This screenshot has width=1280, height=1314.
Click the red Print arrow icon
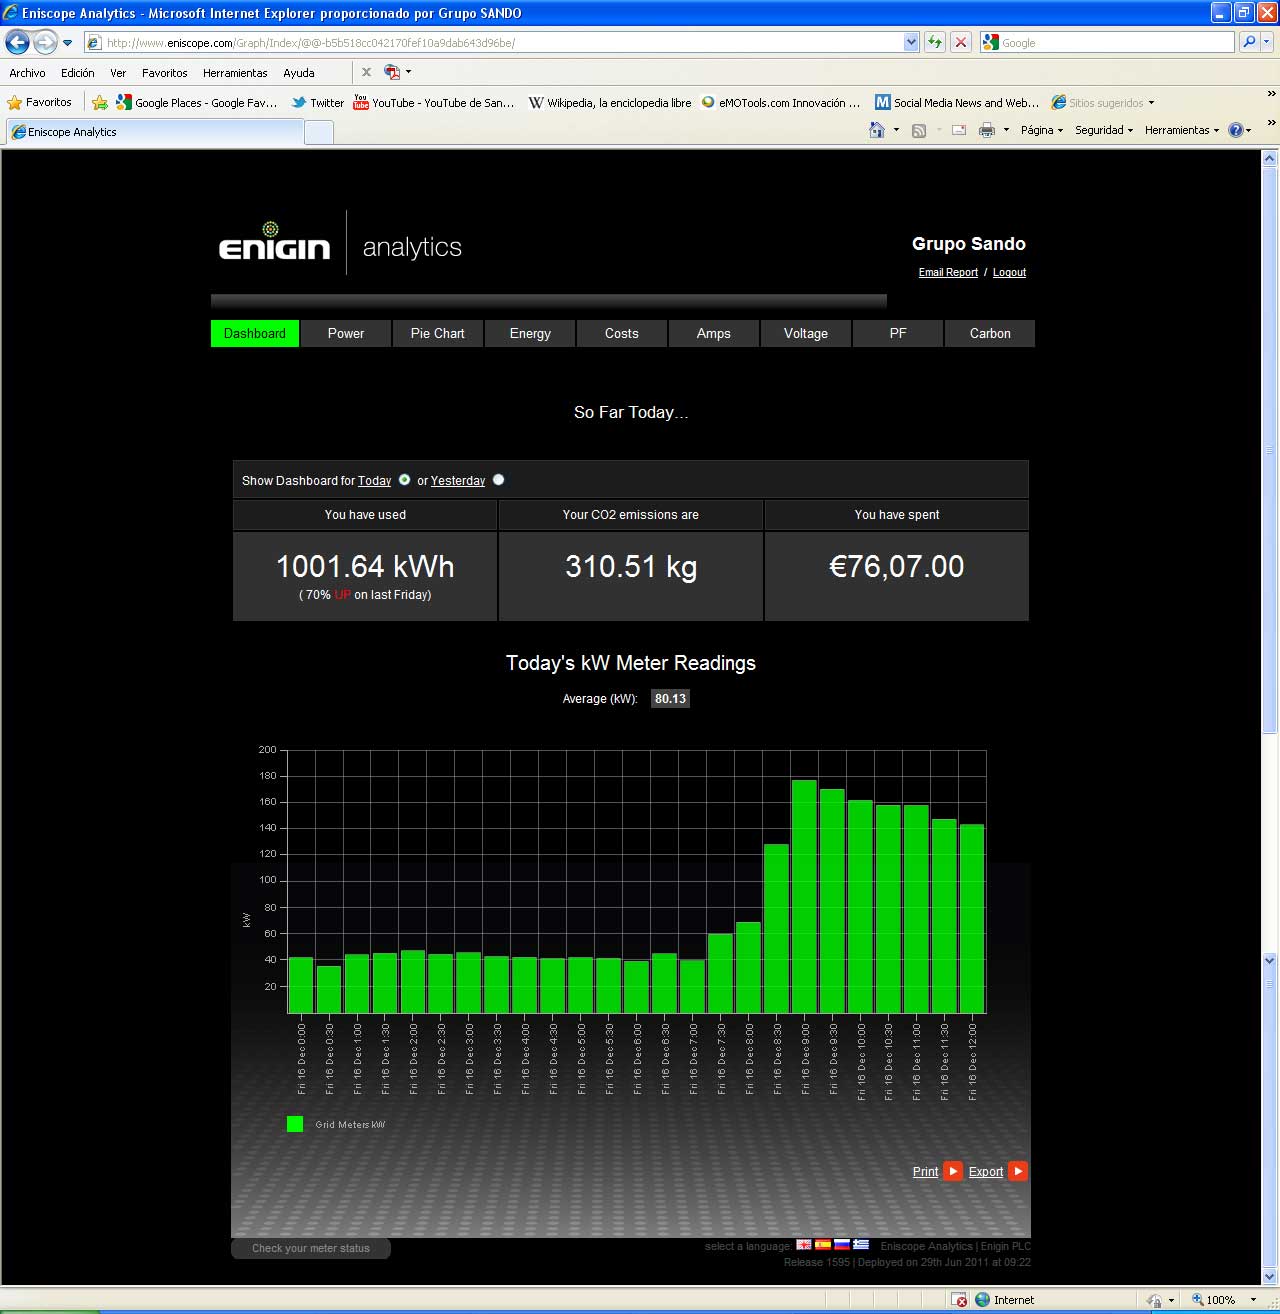point(953,1171)
